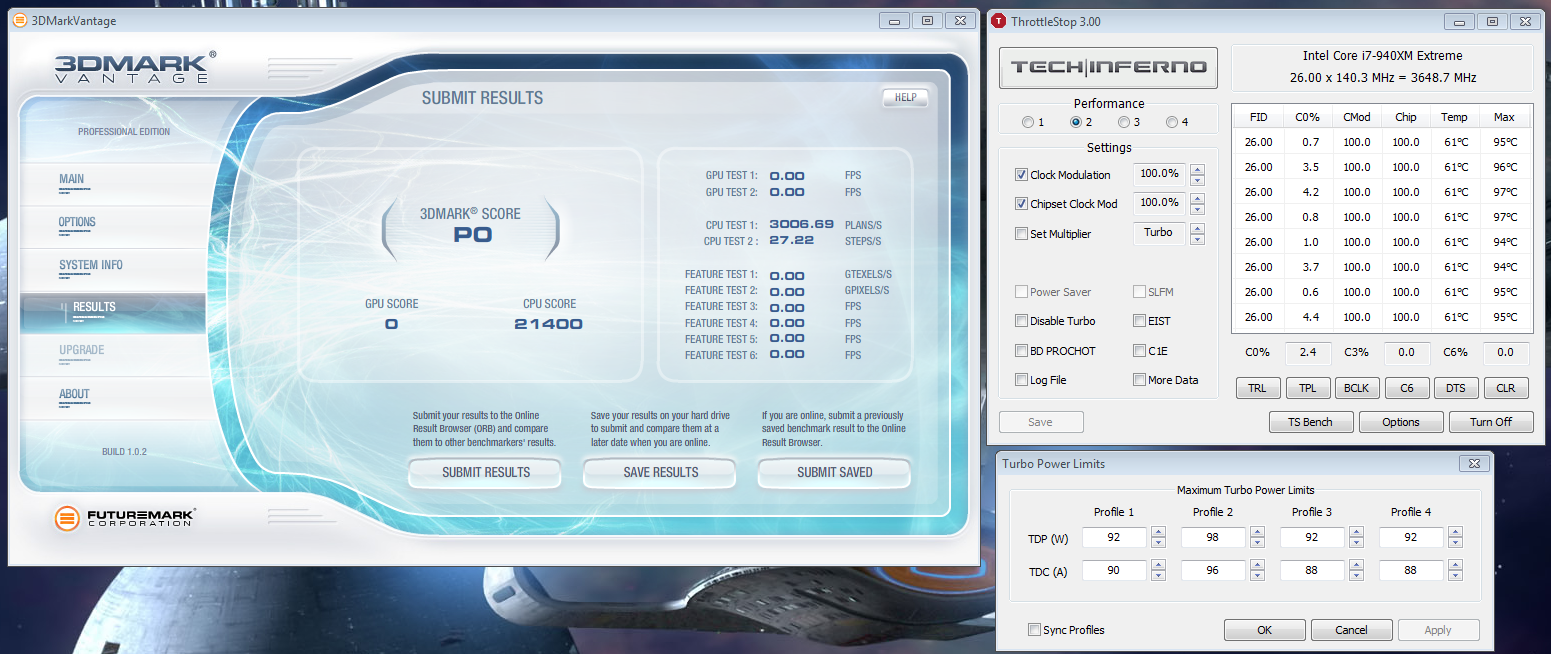
Task: Decrease Profile 2 TDC value
Action: point(1258,577)
